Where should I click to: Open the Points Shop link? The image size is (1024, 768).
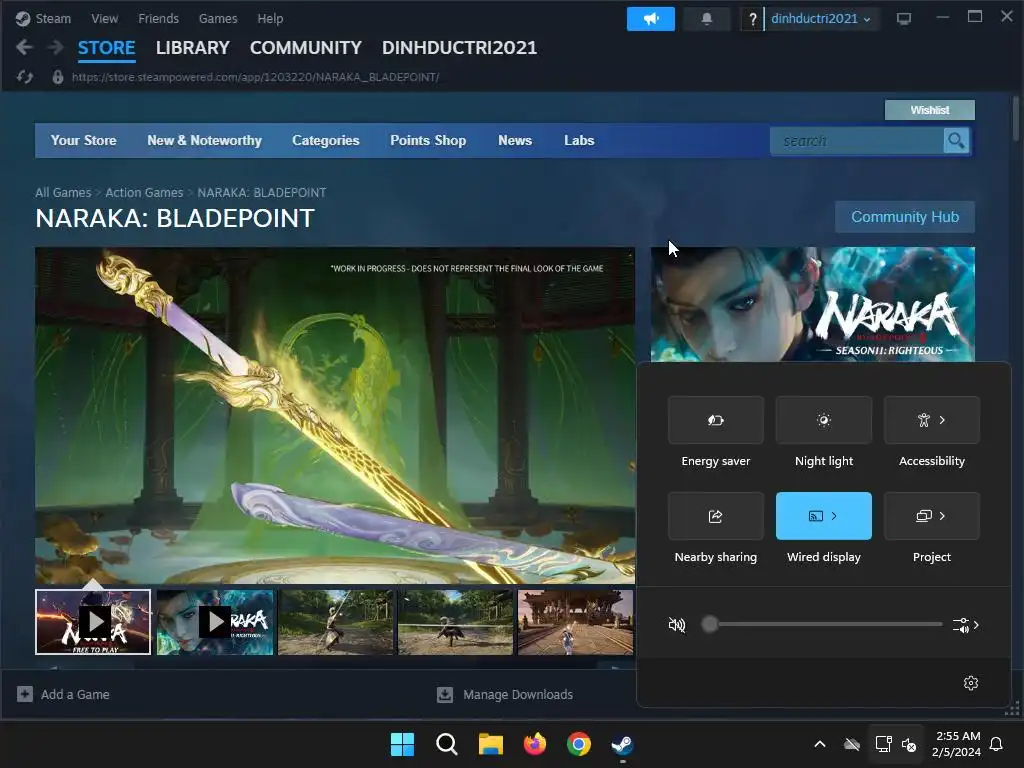pos(428,140)
